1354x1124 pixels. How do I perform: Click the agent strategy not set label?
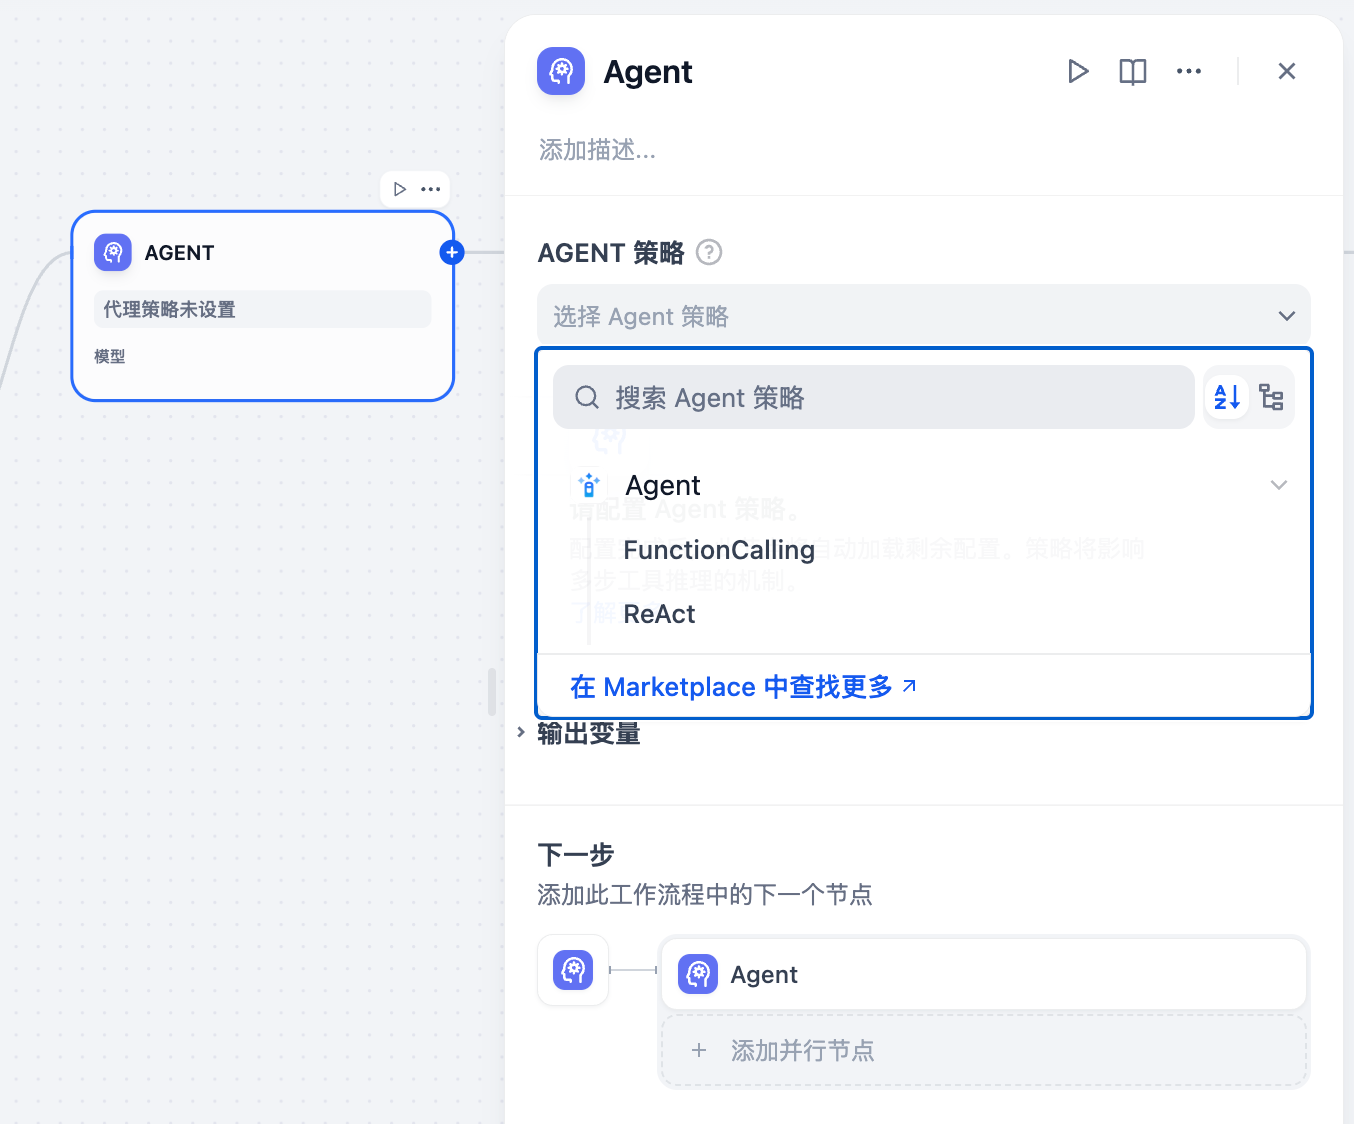(x=263, y=309)
